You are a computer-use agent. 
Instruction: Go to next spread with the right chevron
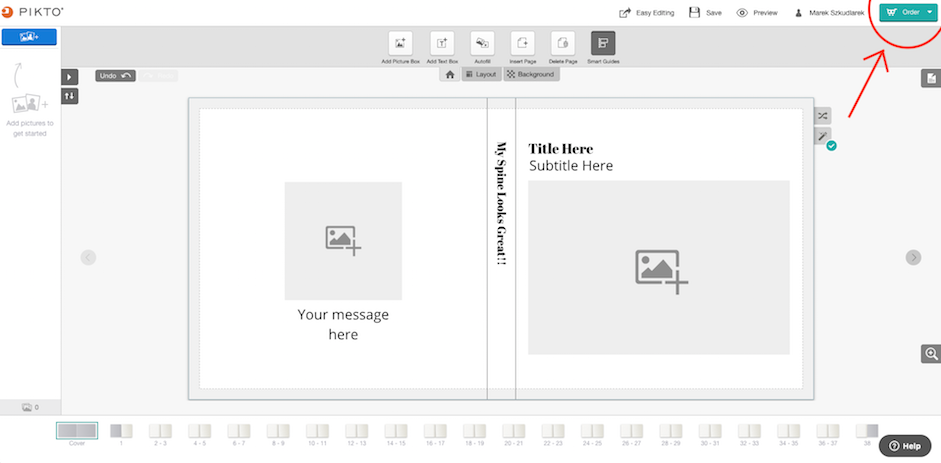click(913, 257)
